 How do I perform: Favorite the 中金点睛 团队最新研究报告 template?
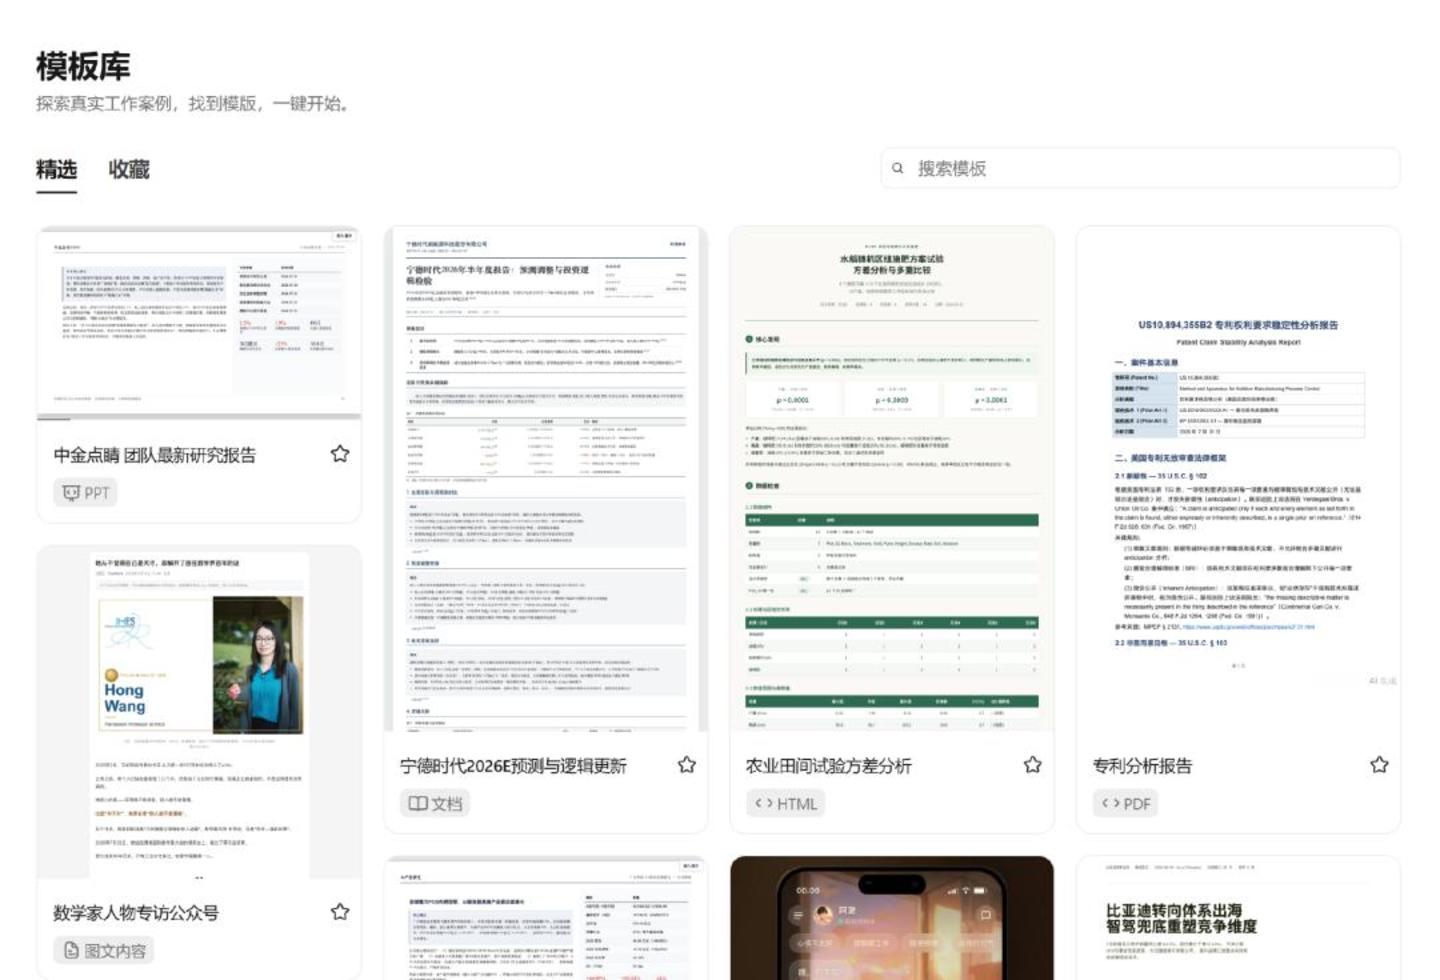(x=340, y=454)
